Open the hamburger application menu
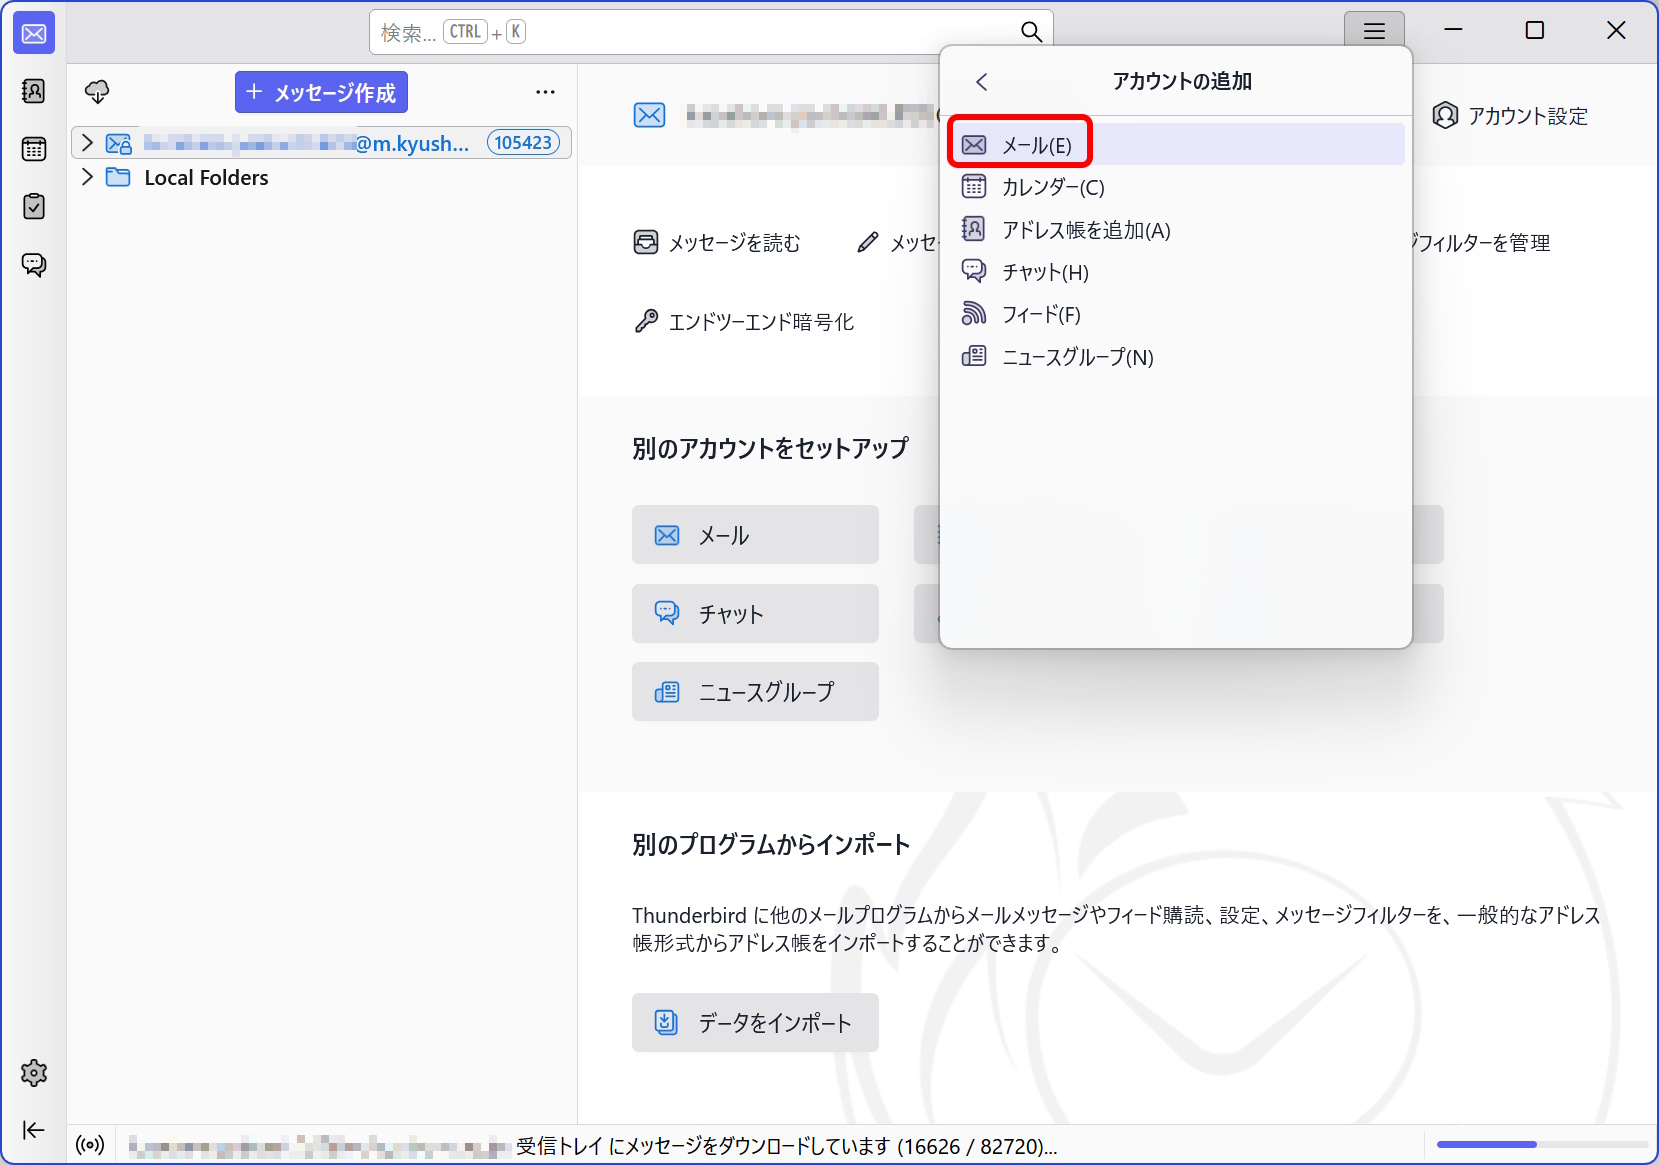1659x1165 pixels. (x=1374, y=31)
